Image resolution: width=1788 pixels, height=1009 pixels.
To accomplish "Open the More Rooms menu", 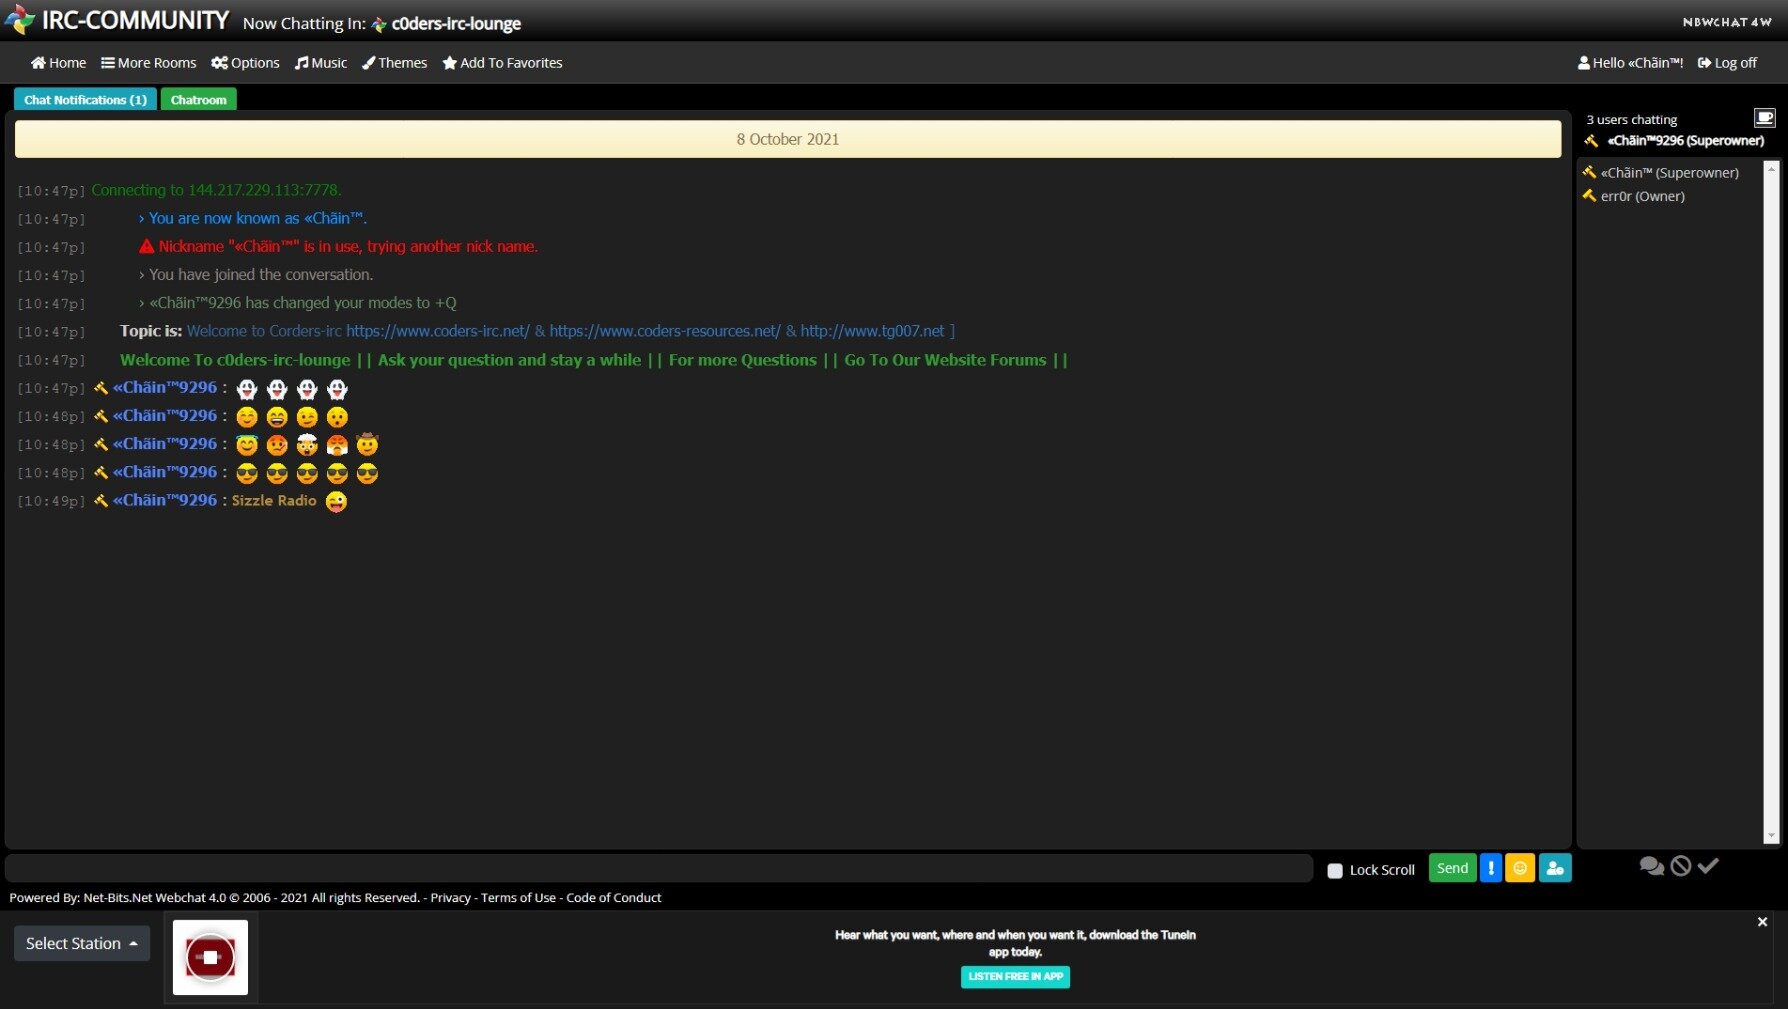I will pyautogui.click(x=148, y=63).
